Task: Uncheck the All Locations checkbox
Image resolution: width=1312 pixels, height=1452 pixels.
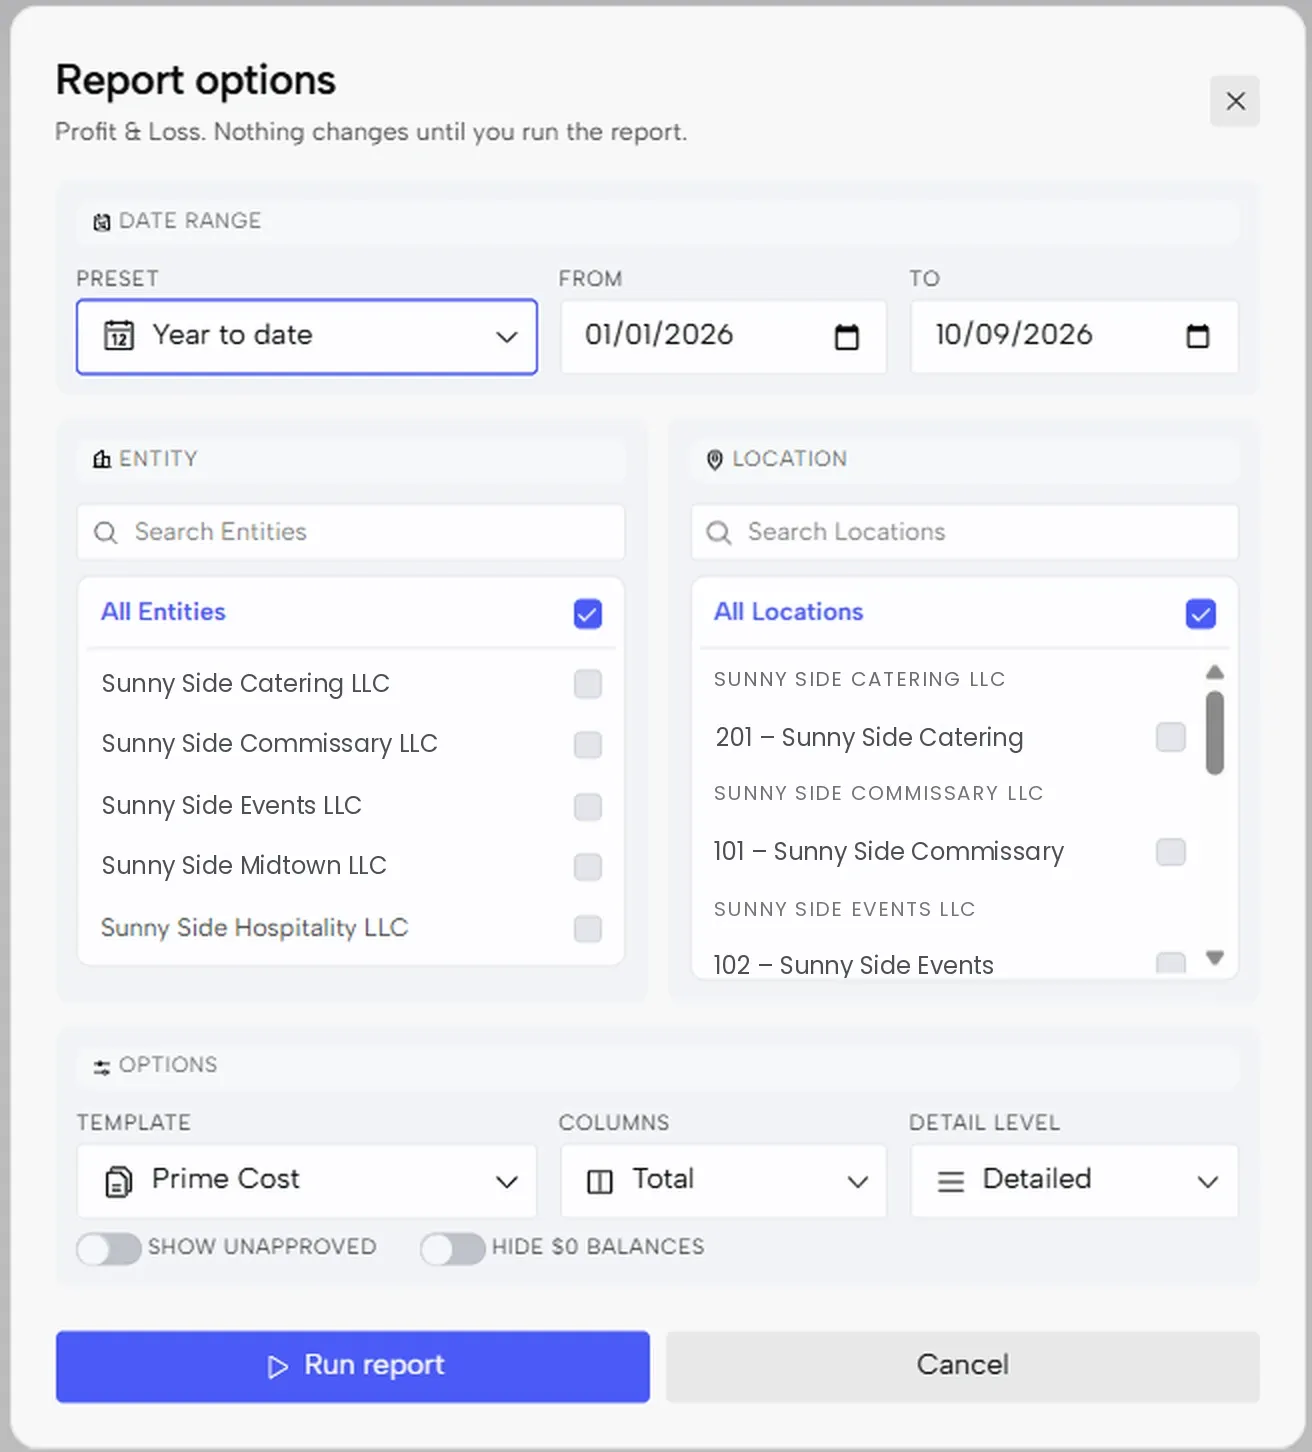Action: [1201, 613]
